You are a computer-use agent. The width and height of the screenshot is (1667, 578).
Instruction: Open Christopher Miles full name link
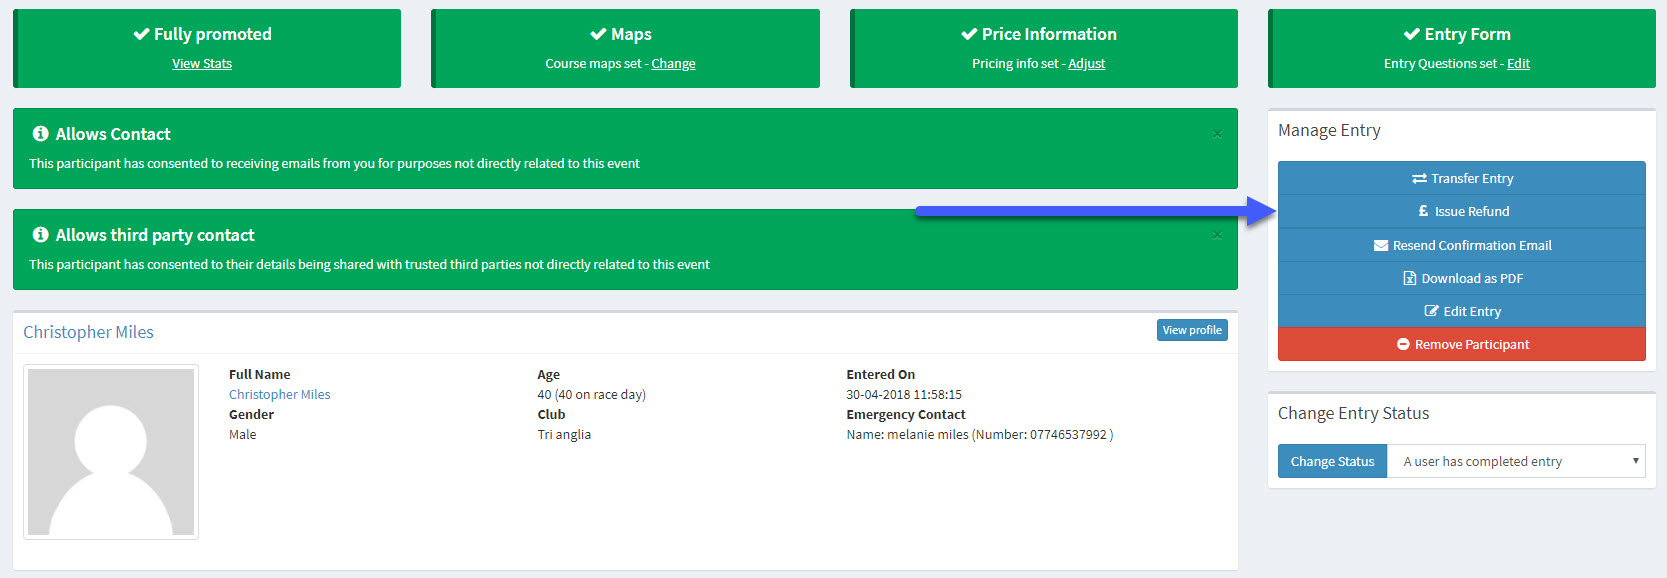pyautogui.click(x=279, y=395)
